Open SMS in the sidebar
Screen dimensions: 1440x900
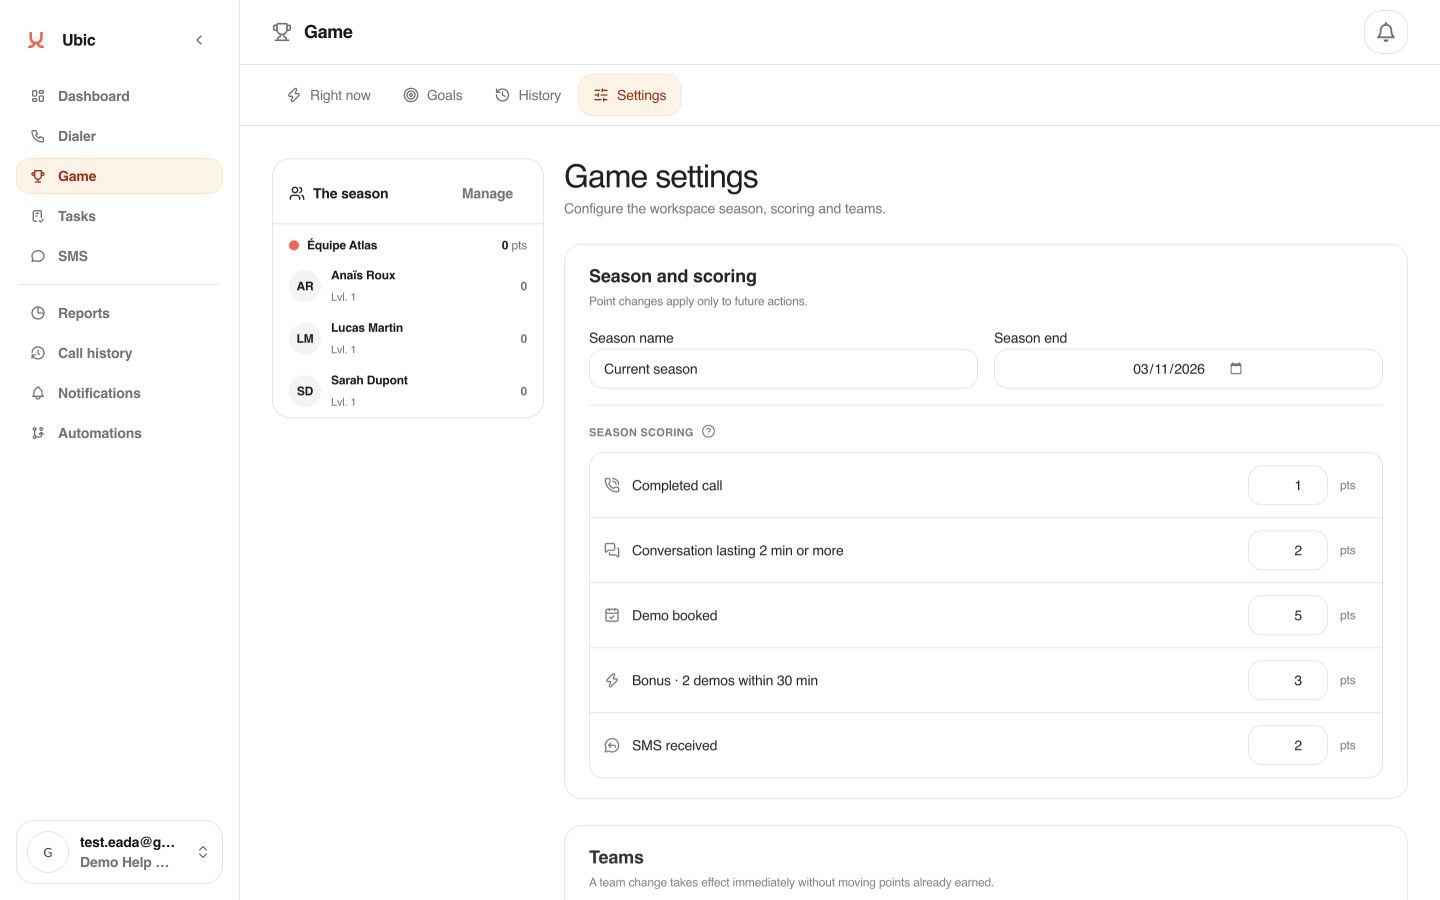[119, 256]
